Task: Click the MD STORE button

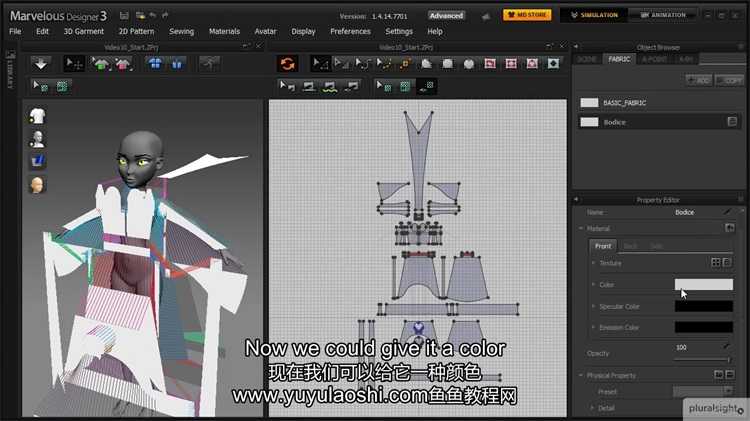Action: tap(527, 15)
